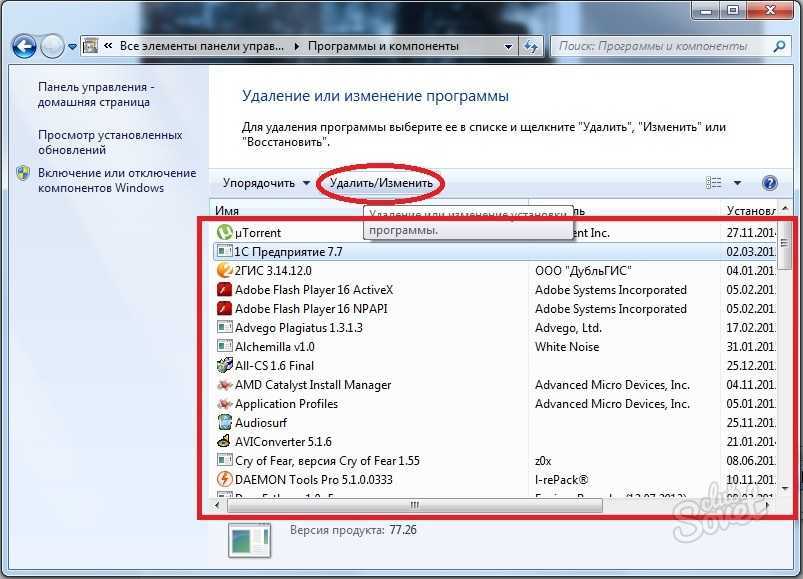Click the Control Panel icon in address bar

(90, 46)
